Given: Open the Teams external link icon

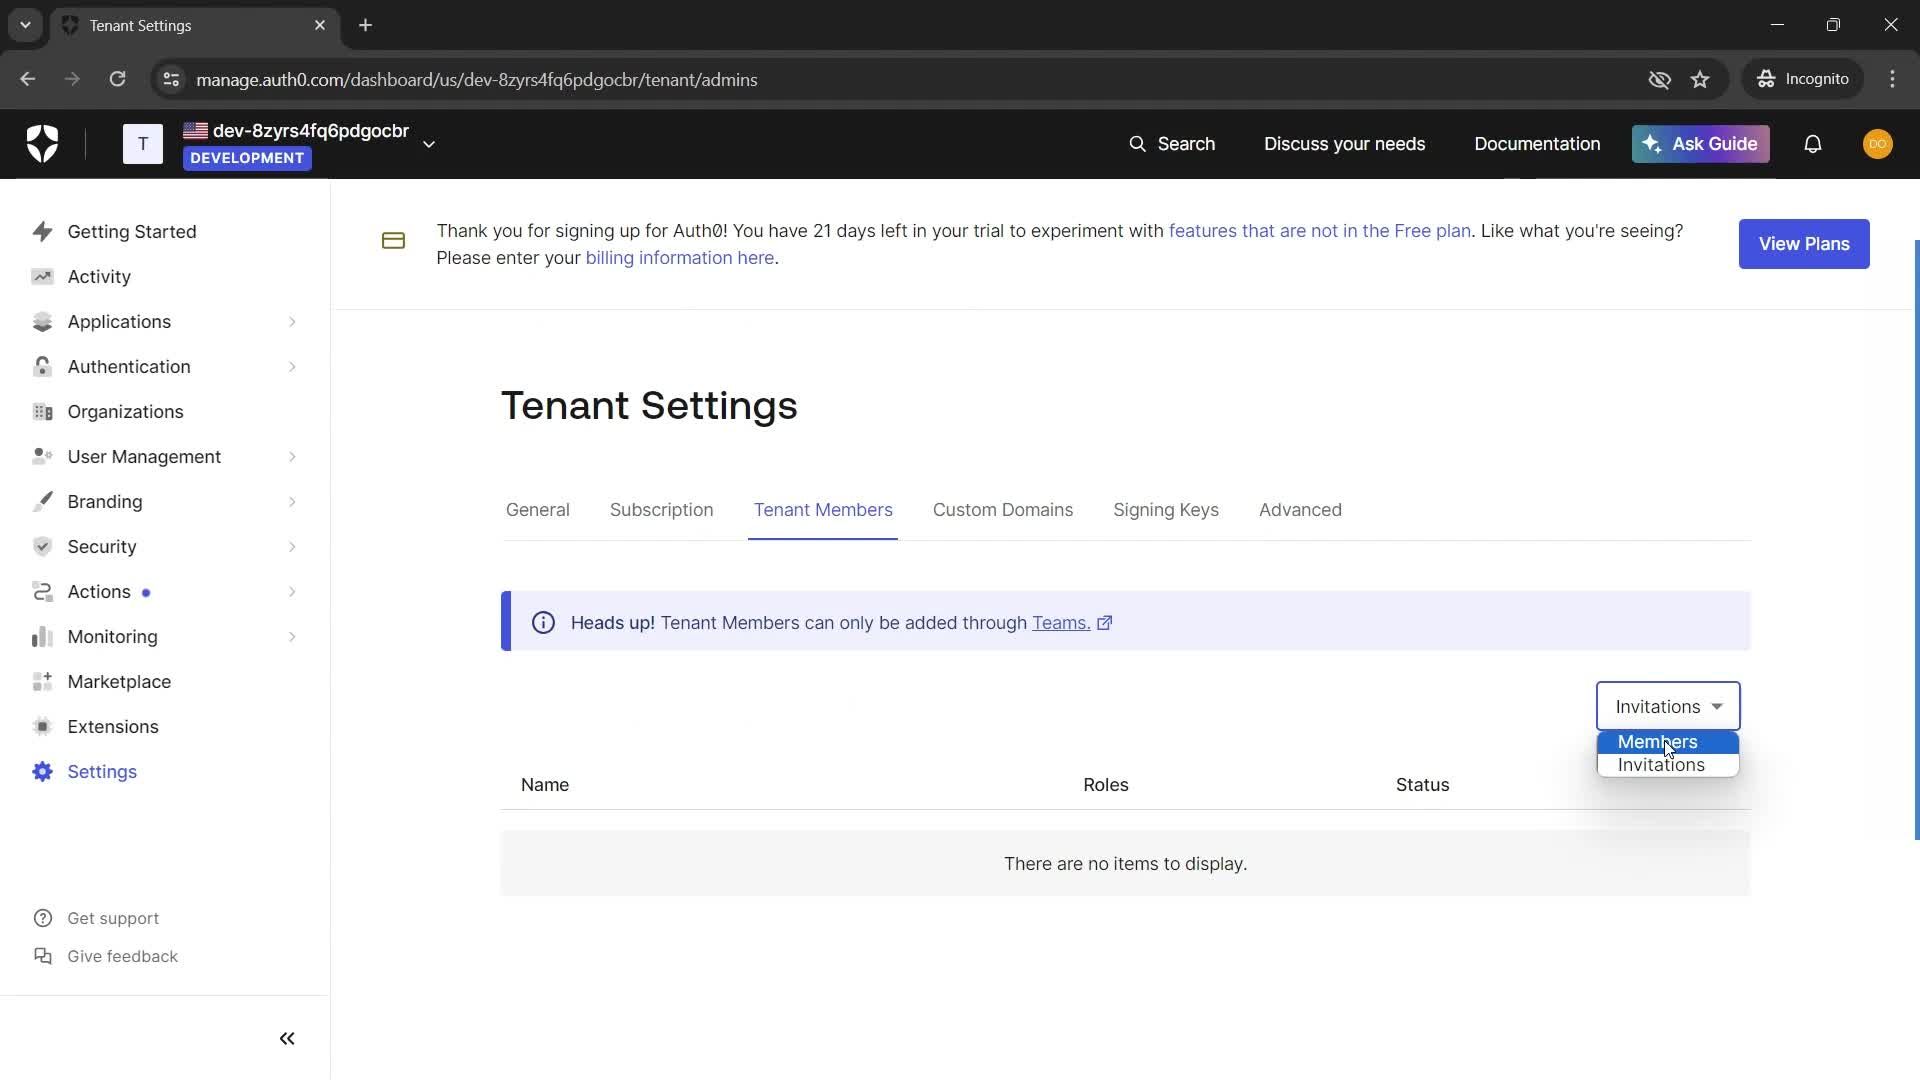Looking at the screenshot, I should (1104, 623).
